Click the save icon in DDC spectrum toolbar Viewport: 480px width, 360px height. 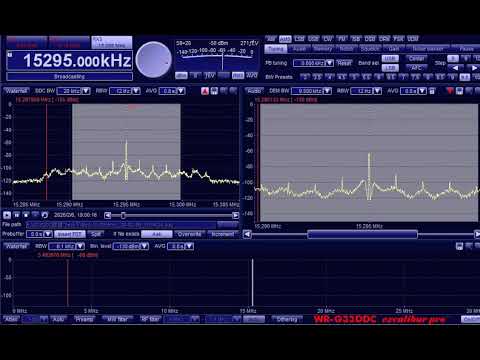(214, 91)
